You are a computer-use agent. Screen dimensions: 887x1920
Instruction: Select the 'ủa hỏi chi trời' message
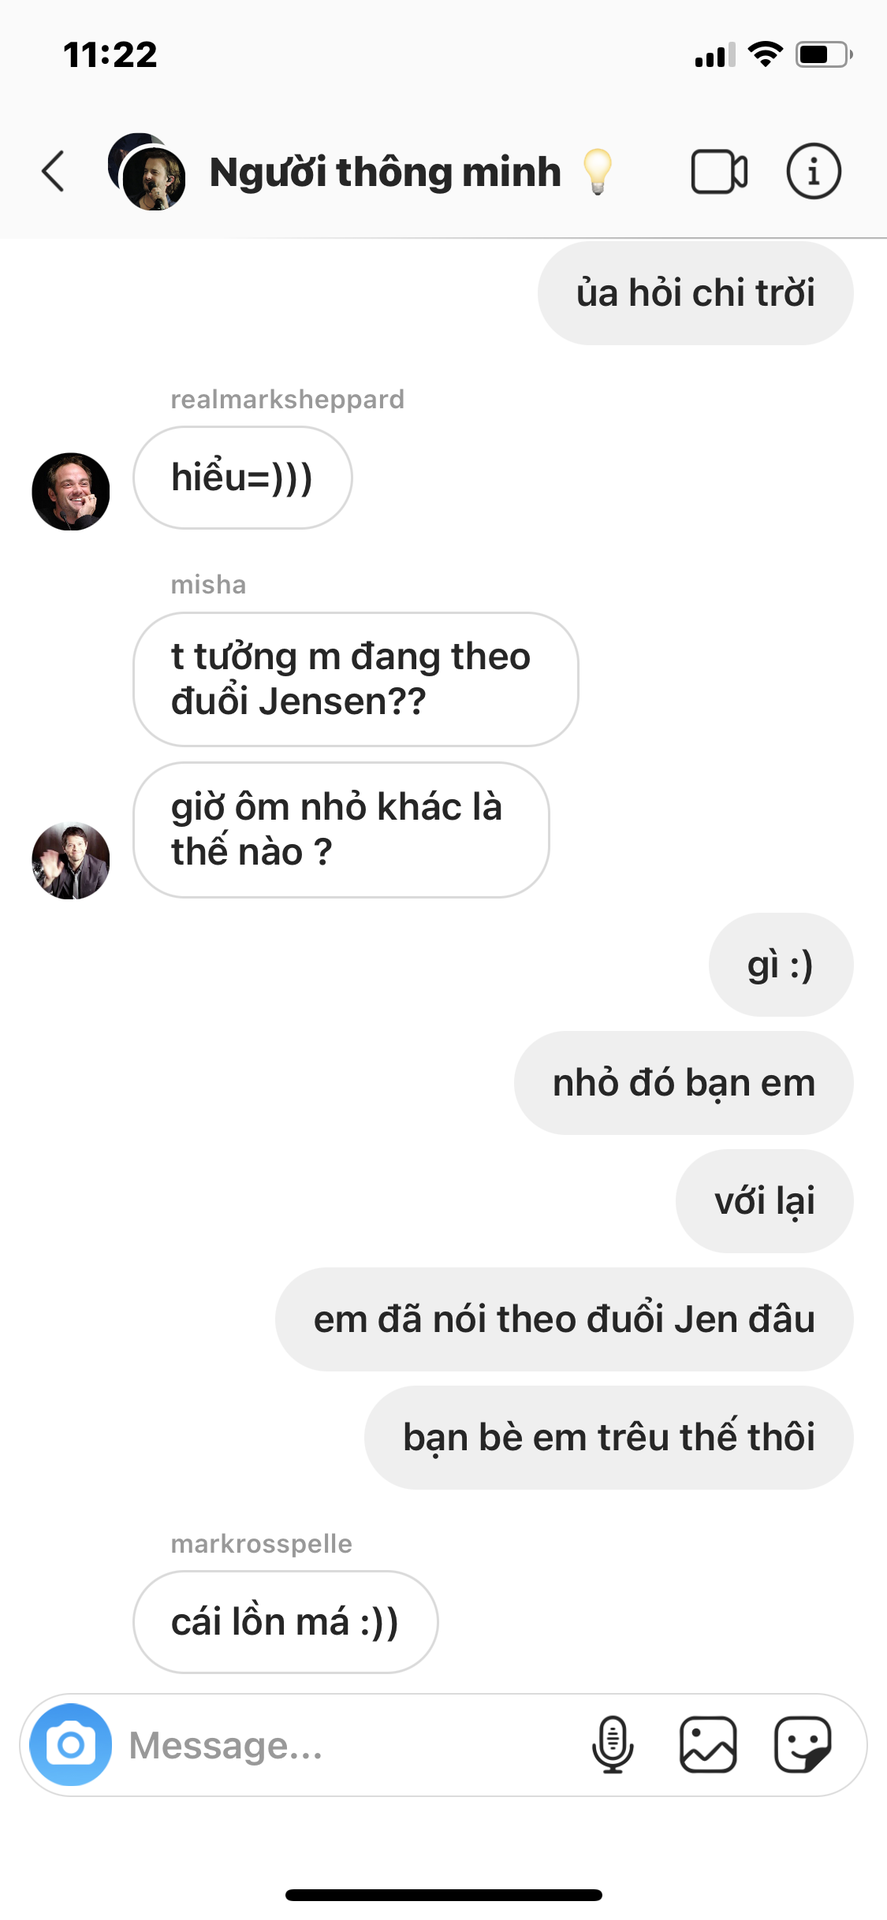696,293
